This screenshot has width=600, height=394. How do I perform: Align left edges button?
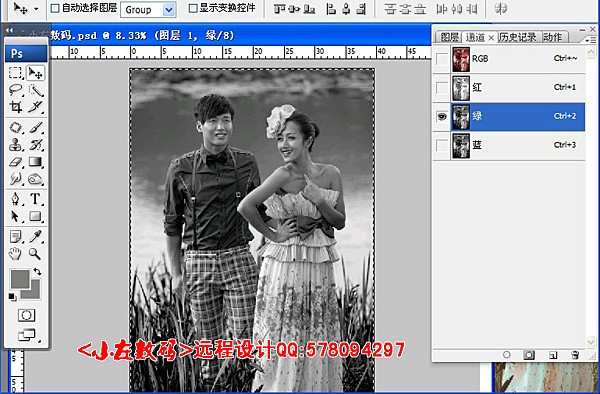(x=331, y=9)
